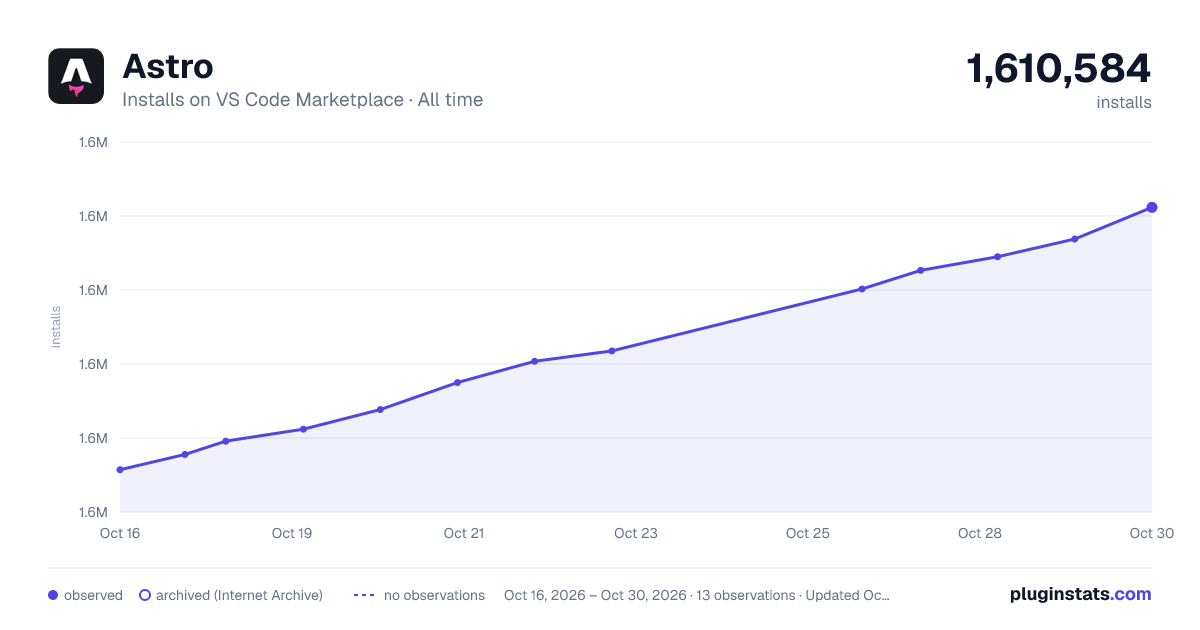Click 'archived (Internet Archive)' legend text
The width and height of the screenshot is (1200, 630).
click(x=240, y=595)
